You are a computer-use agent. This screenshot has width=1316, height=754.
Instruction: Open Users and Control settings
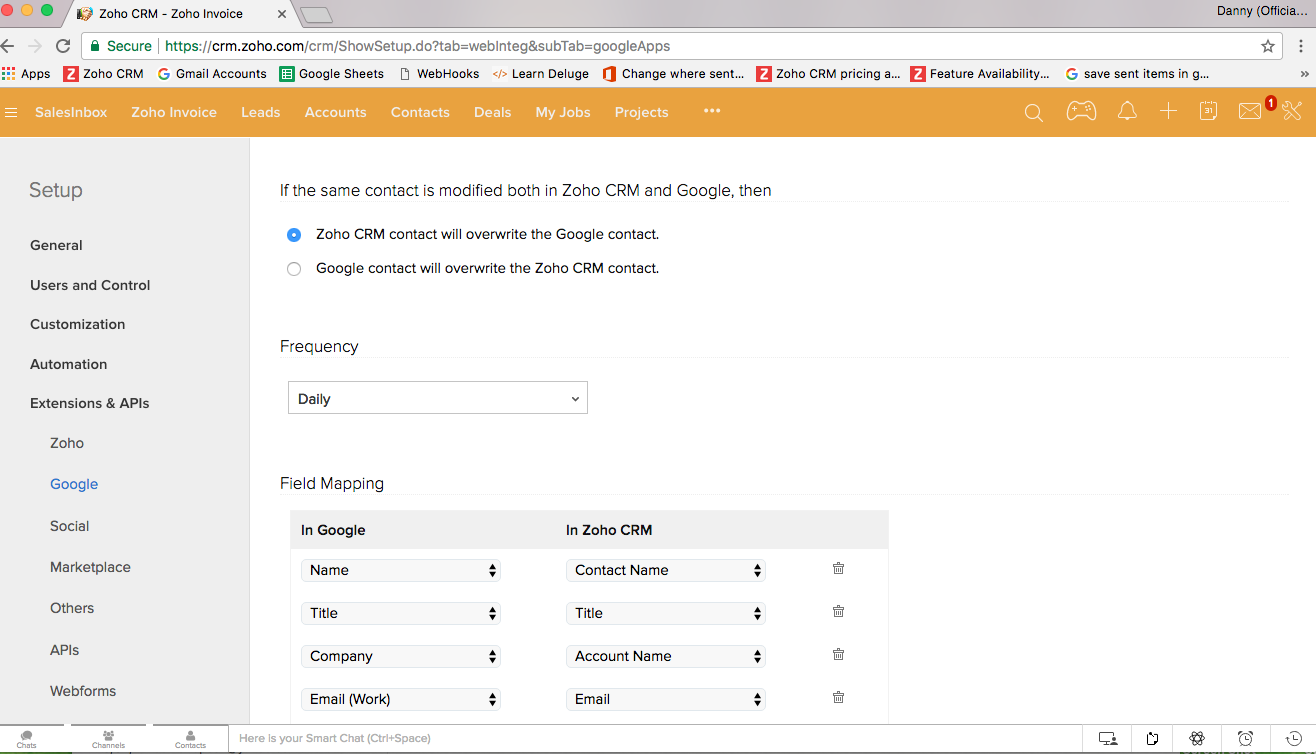[x=90, y=285]
